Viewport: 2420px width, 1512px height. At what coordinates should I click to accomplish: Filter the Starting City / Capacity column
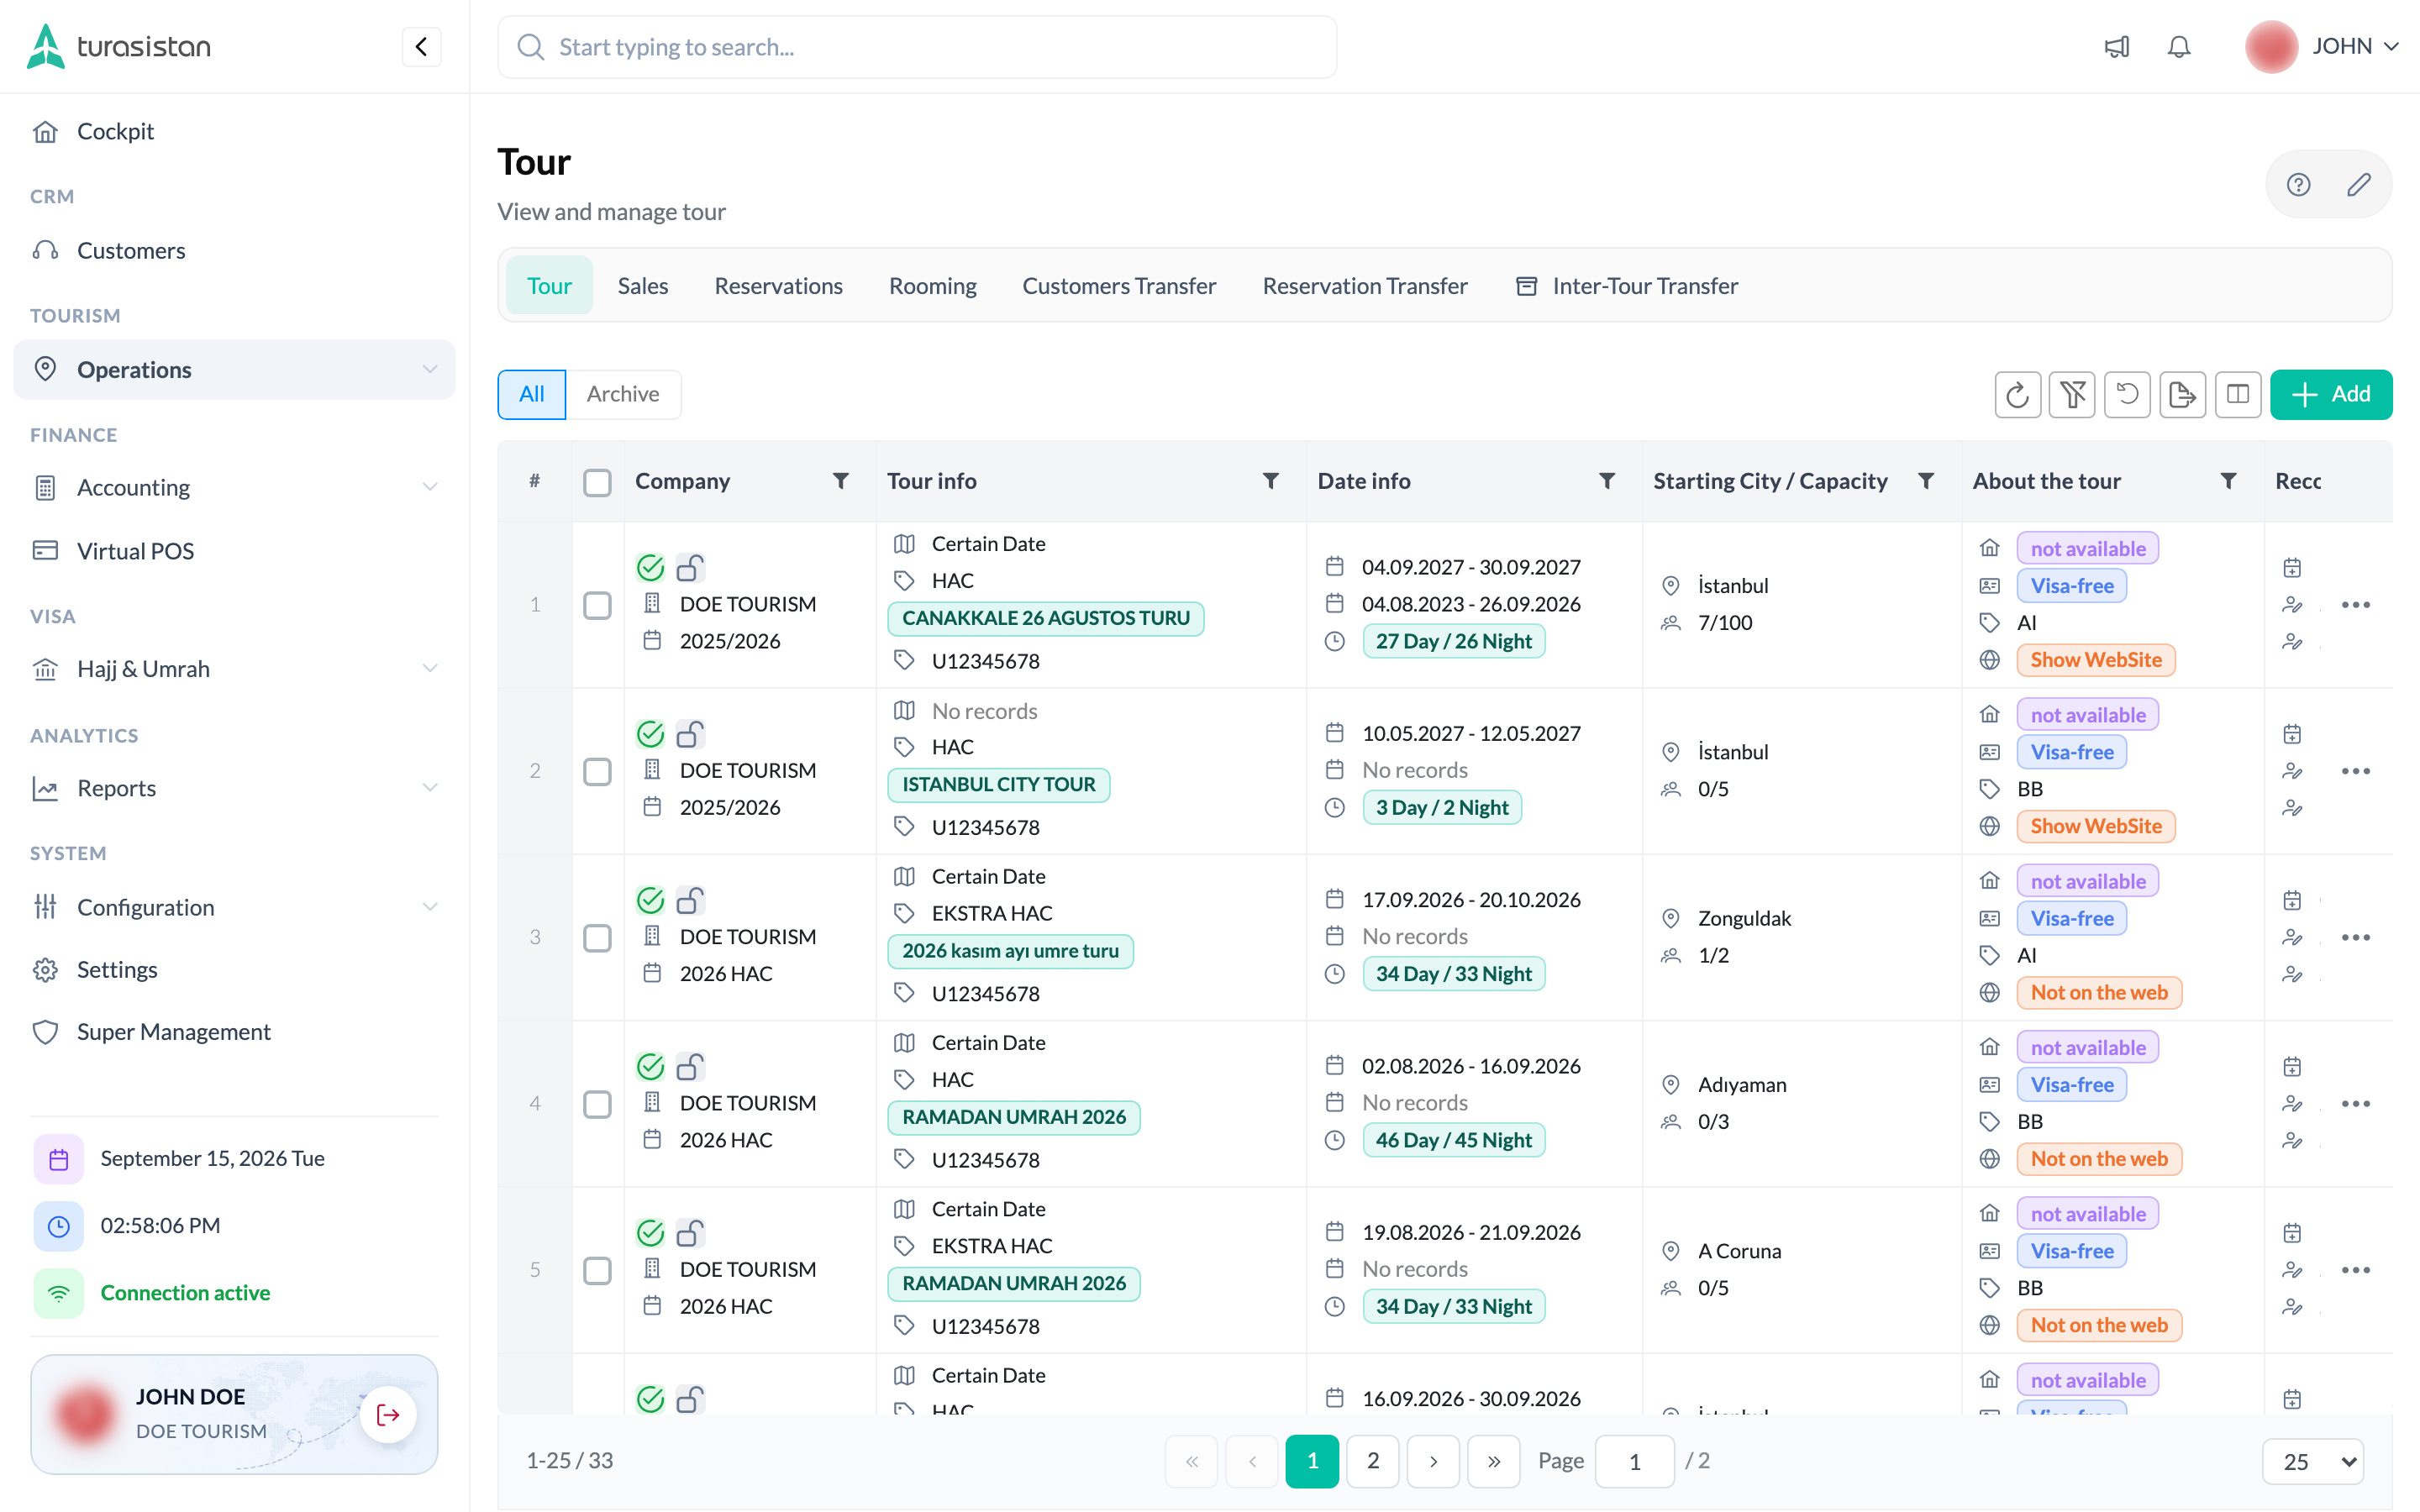pos(1925,481)
